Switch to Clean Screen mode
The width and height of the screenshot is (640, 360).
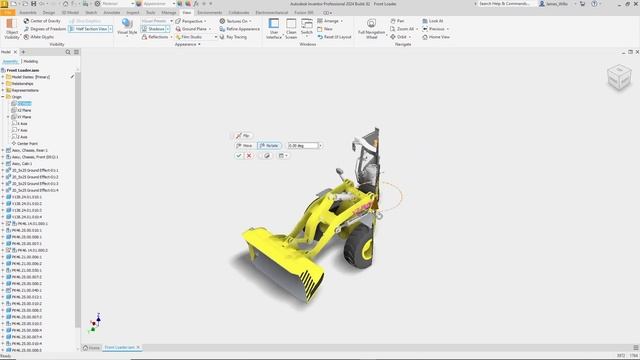291,29
